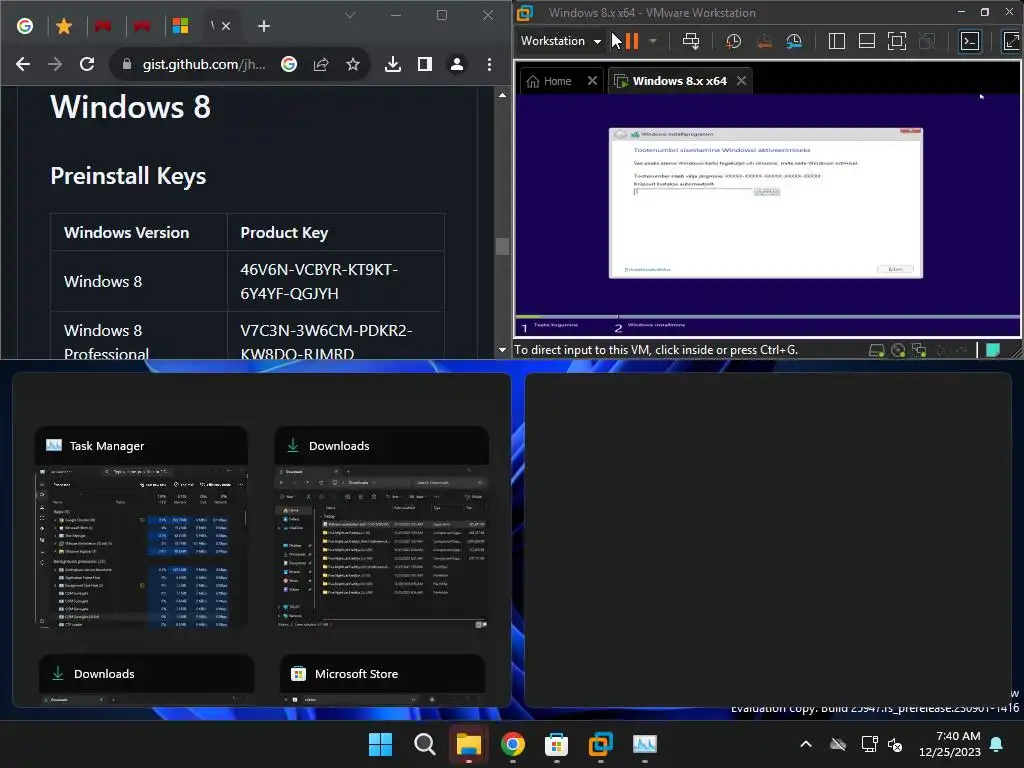Open Chrome downloads
Image resolution: width=1024 pixels, height=768 pixels.
(392, 64)
